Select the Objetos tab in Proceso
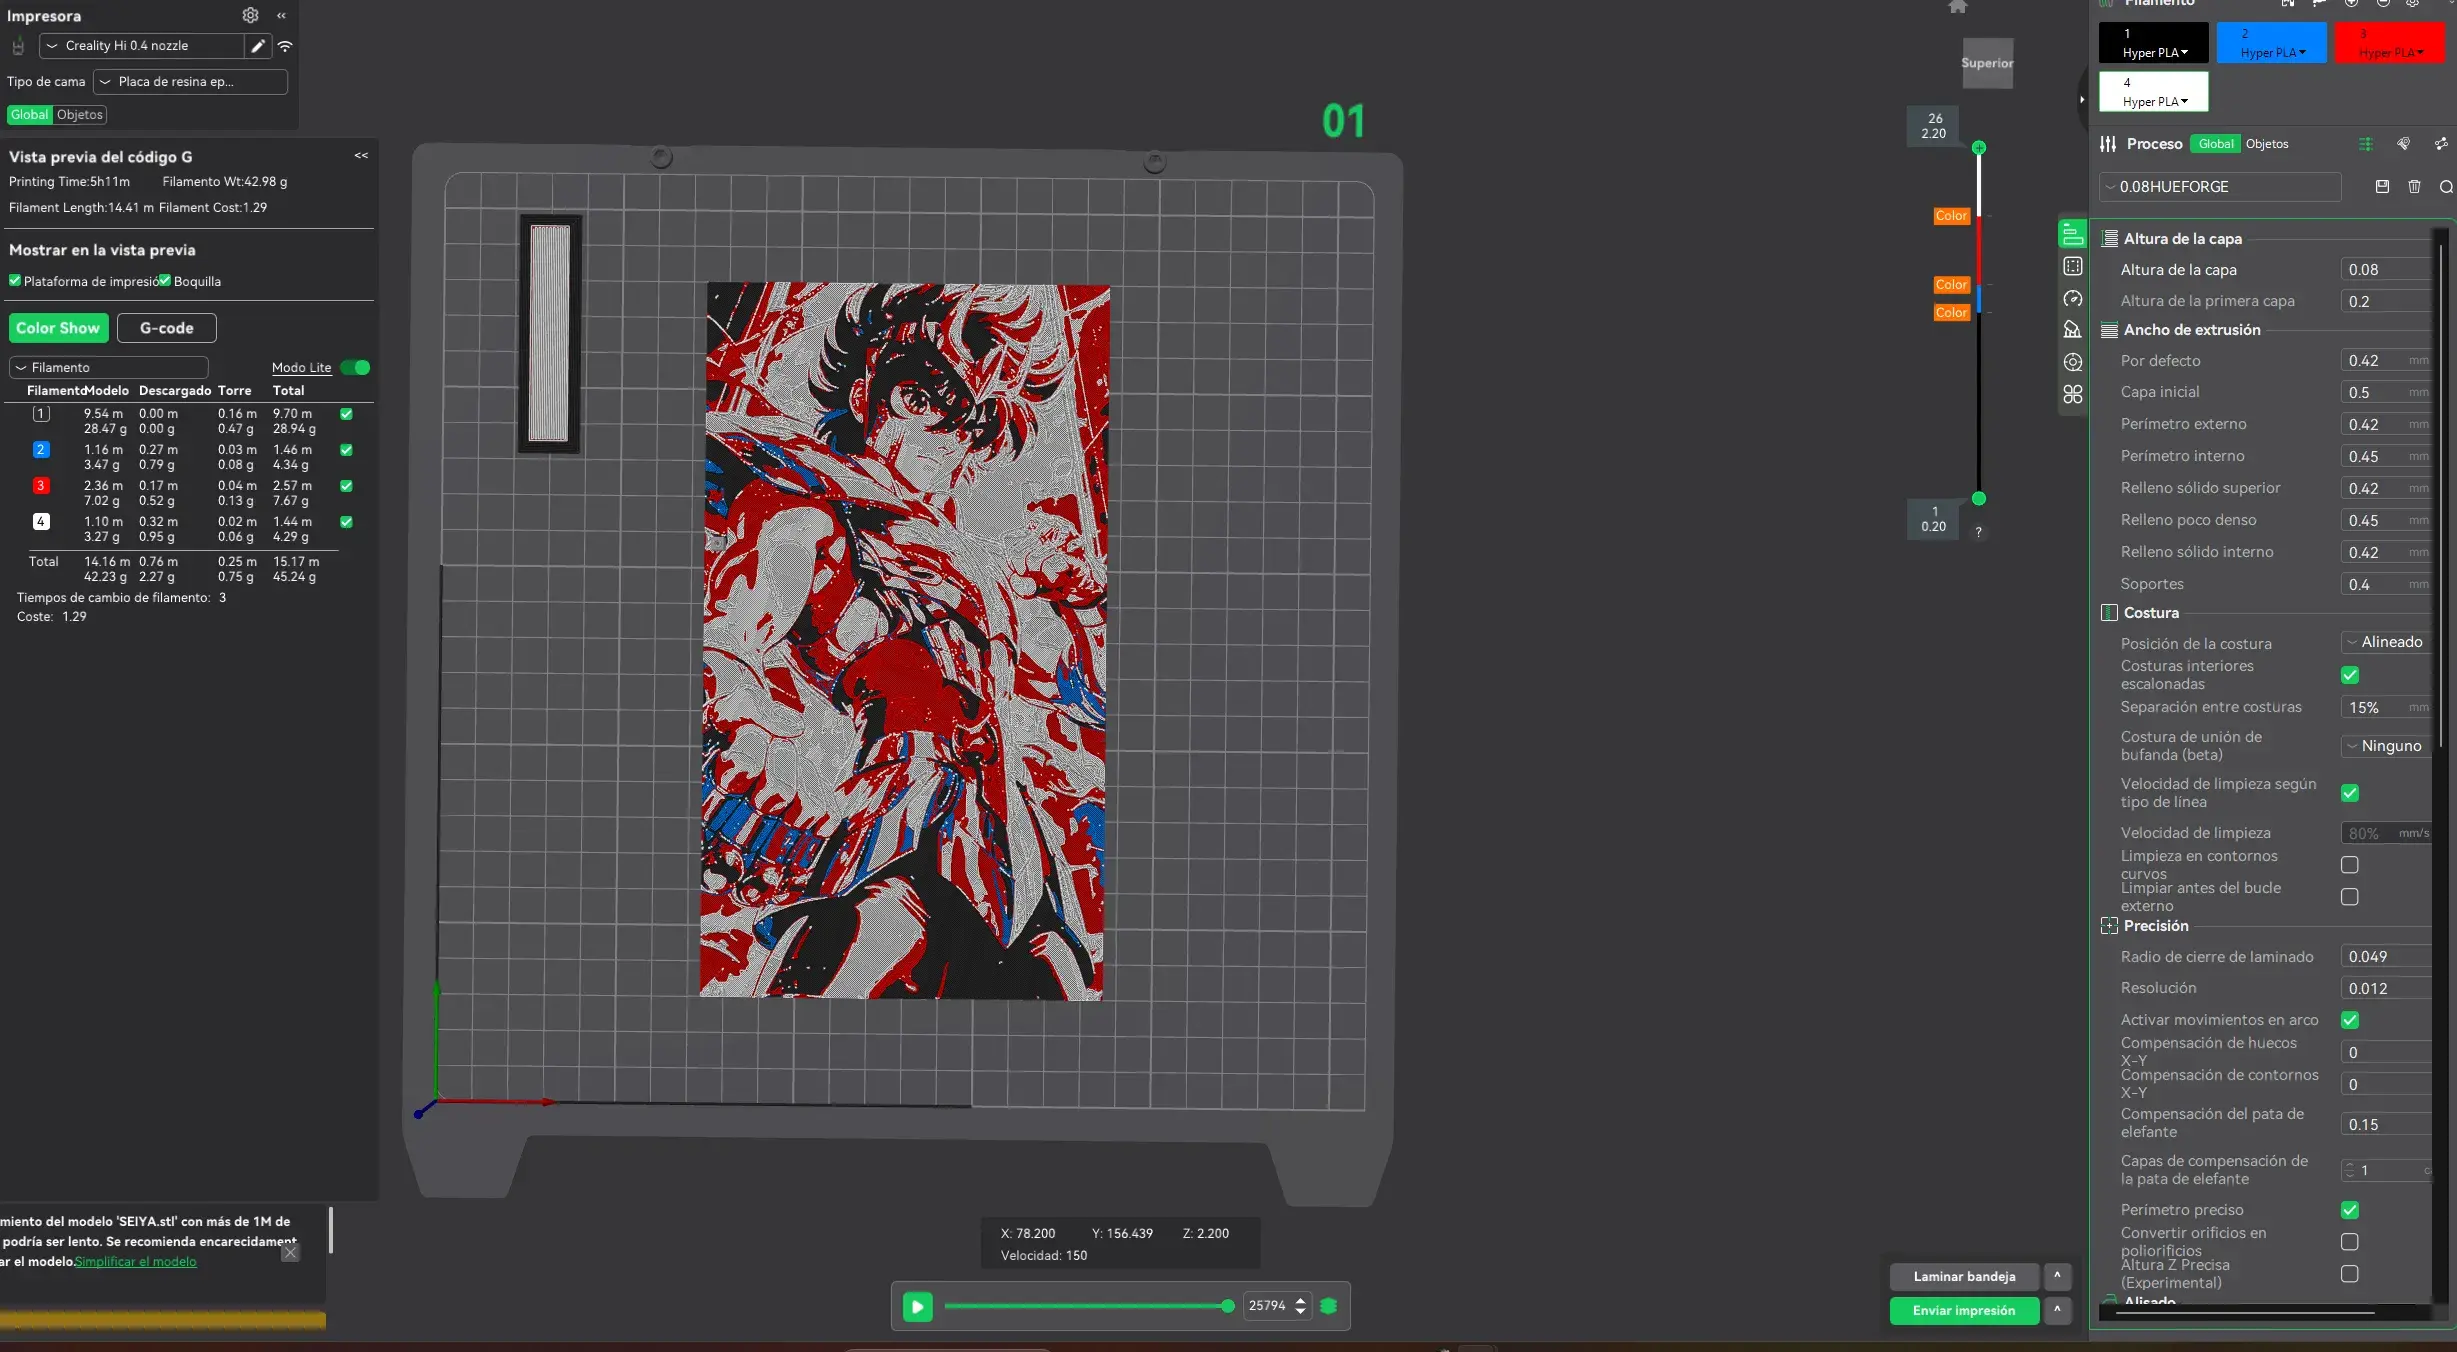Image resolution: width=2457 pixels, height=1352 pixels. point(2267,144)
